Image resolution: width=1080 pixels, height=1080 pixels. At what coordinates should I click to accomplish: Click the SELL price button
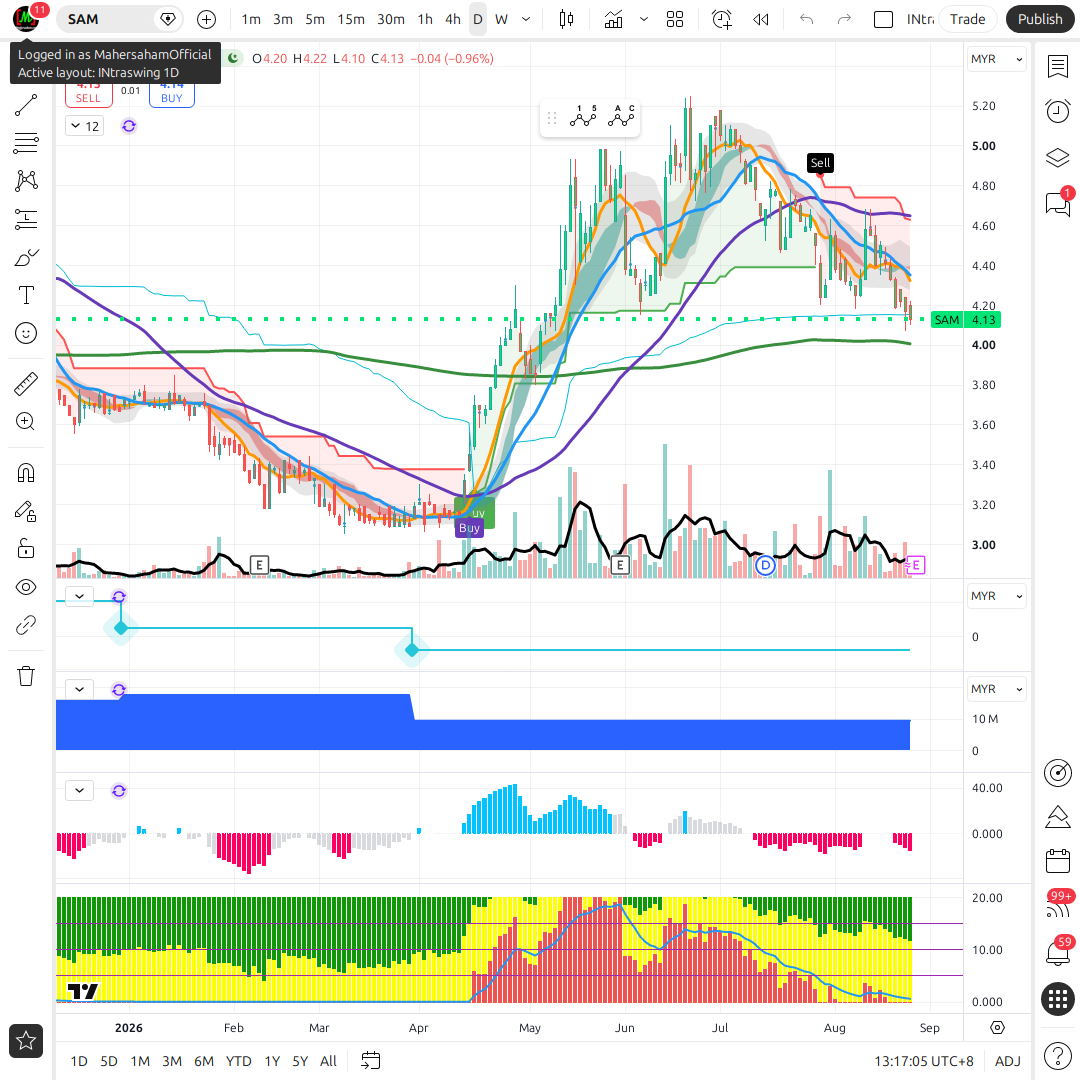[88, 95]
